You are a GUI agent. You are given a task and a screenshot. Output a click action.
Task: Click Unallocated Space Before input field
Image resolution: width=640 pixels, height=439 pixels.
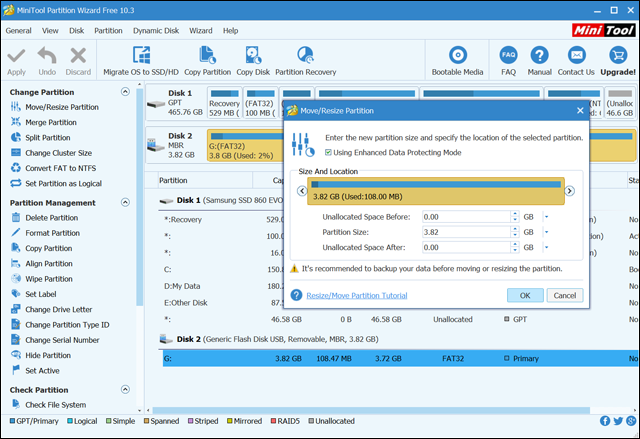pyautogui.click(x=466, y=217)
